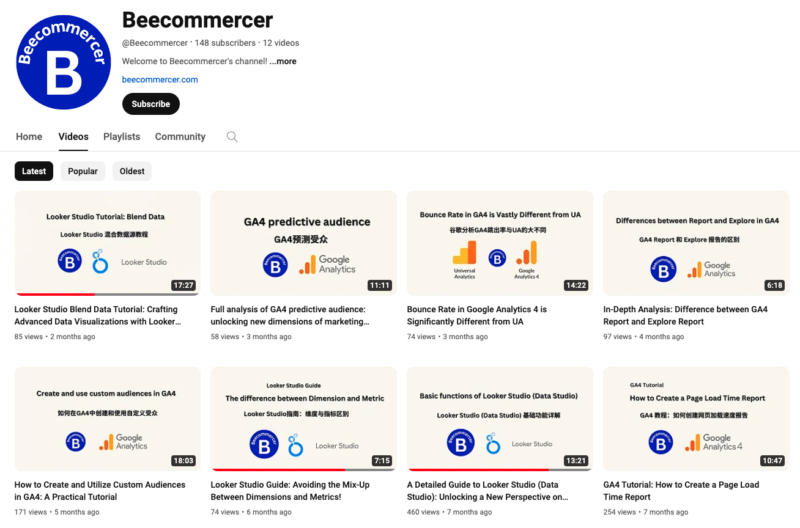The image size is (800, 528).
Task: Click the channel search magnifier icon
Action: tap(232, 137)
